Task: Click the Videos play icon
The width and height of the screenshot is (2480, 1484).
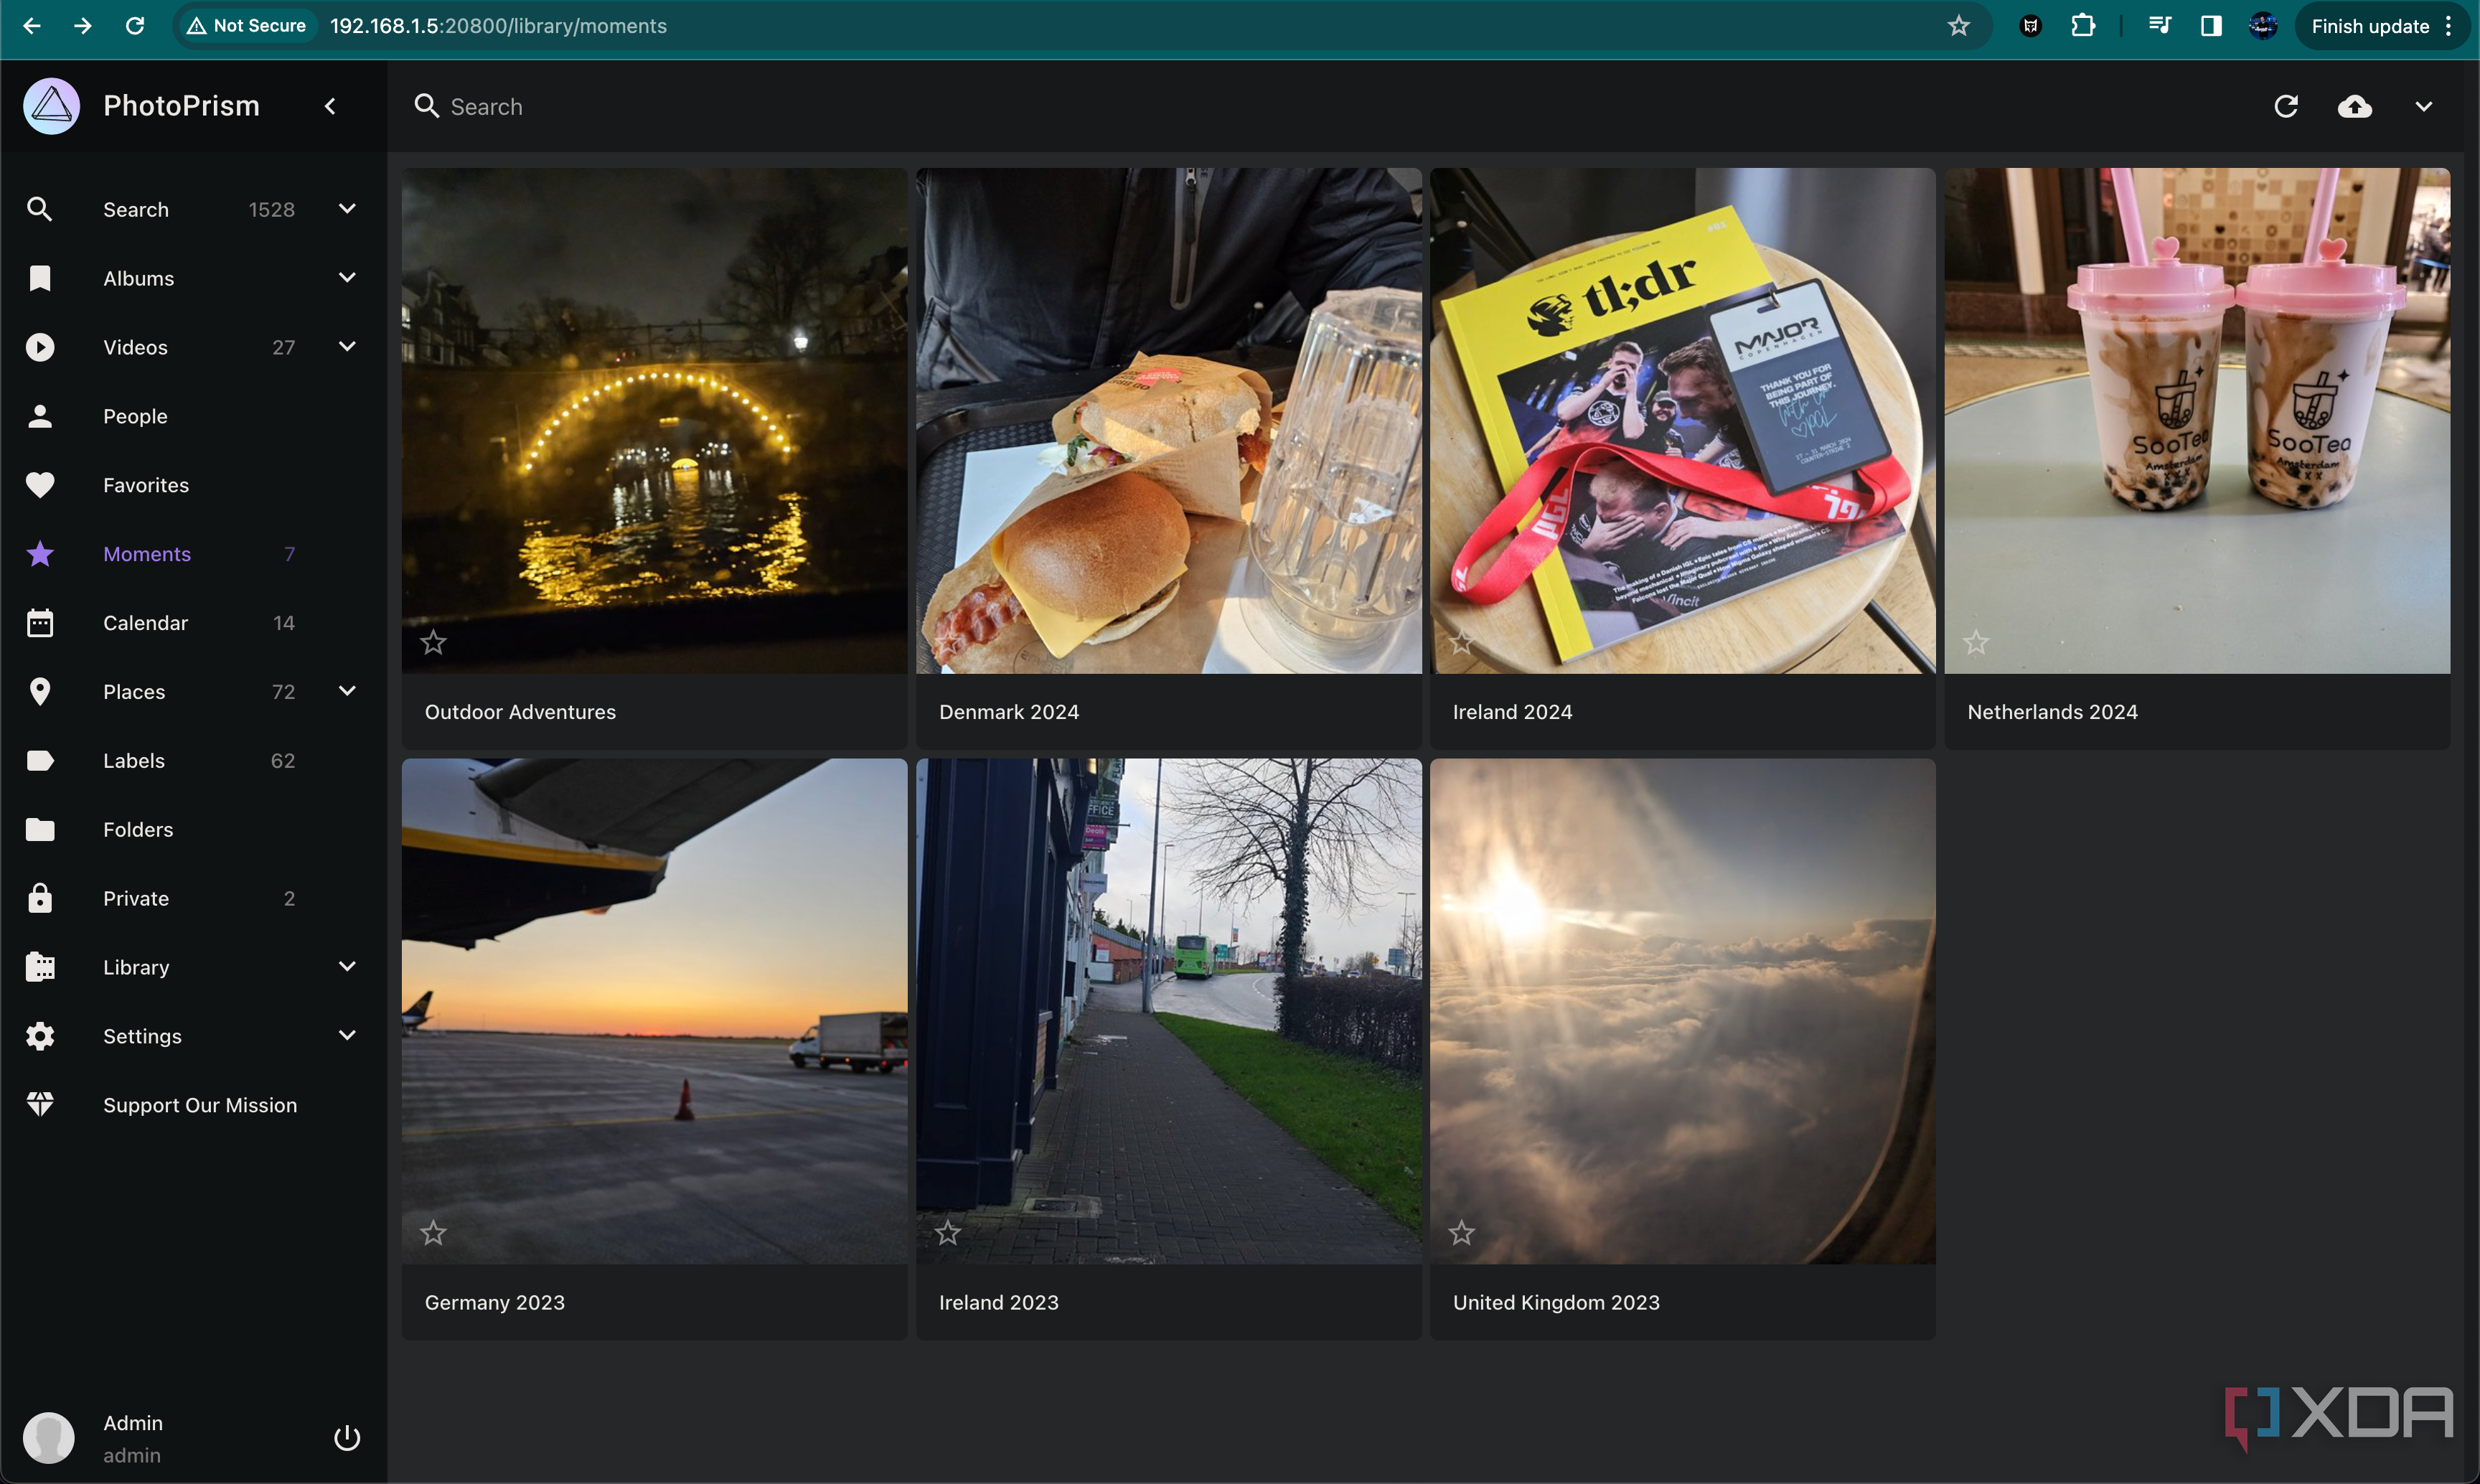Action: [40, 347]
